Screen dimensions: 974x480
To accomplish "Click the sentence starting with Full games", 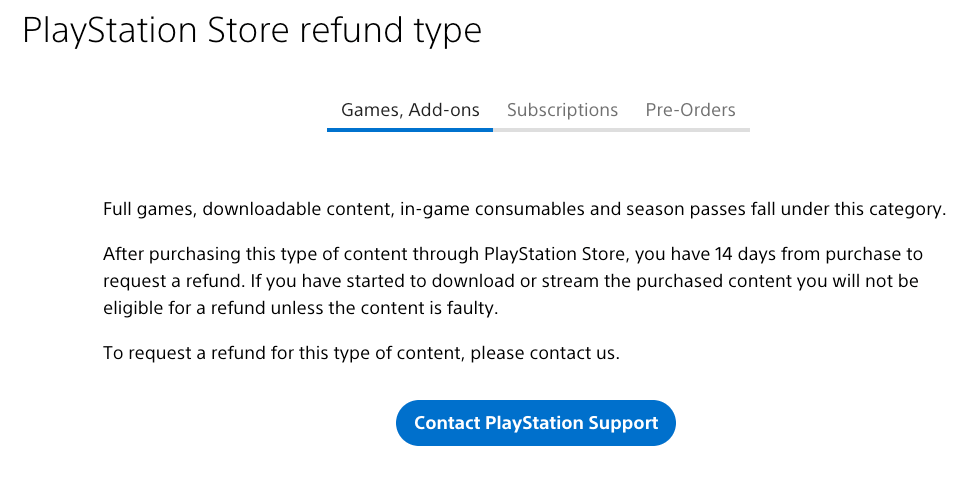I will 524,210.
